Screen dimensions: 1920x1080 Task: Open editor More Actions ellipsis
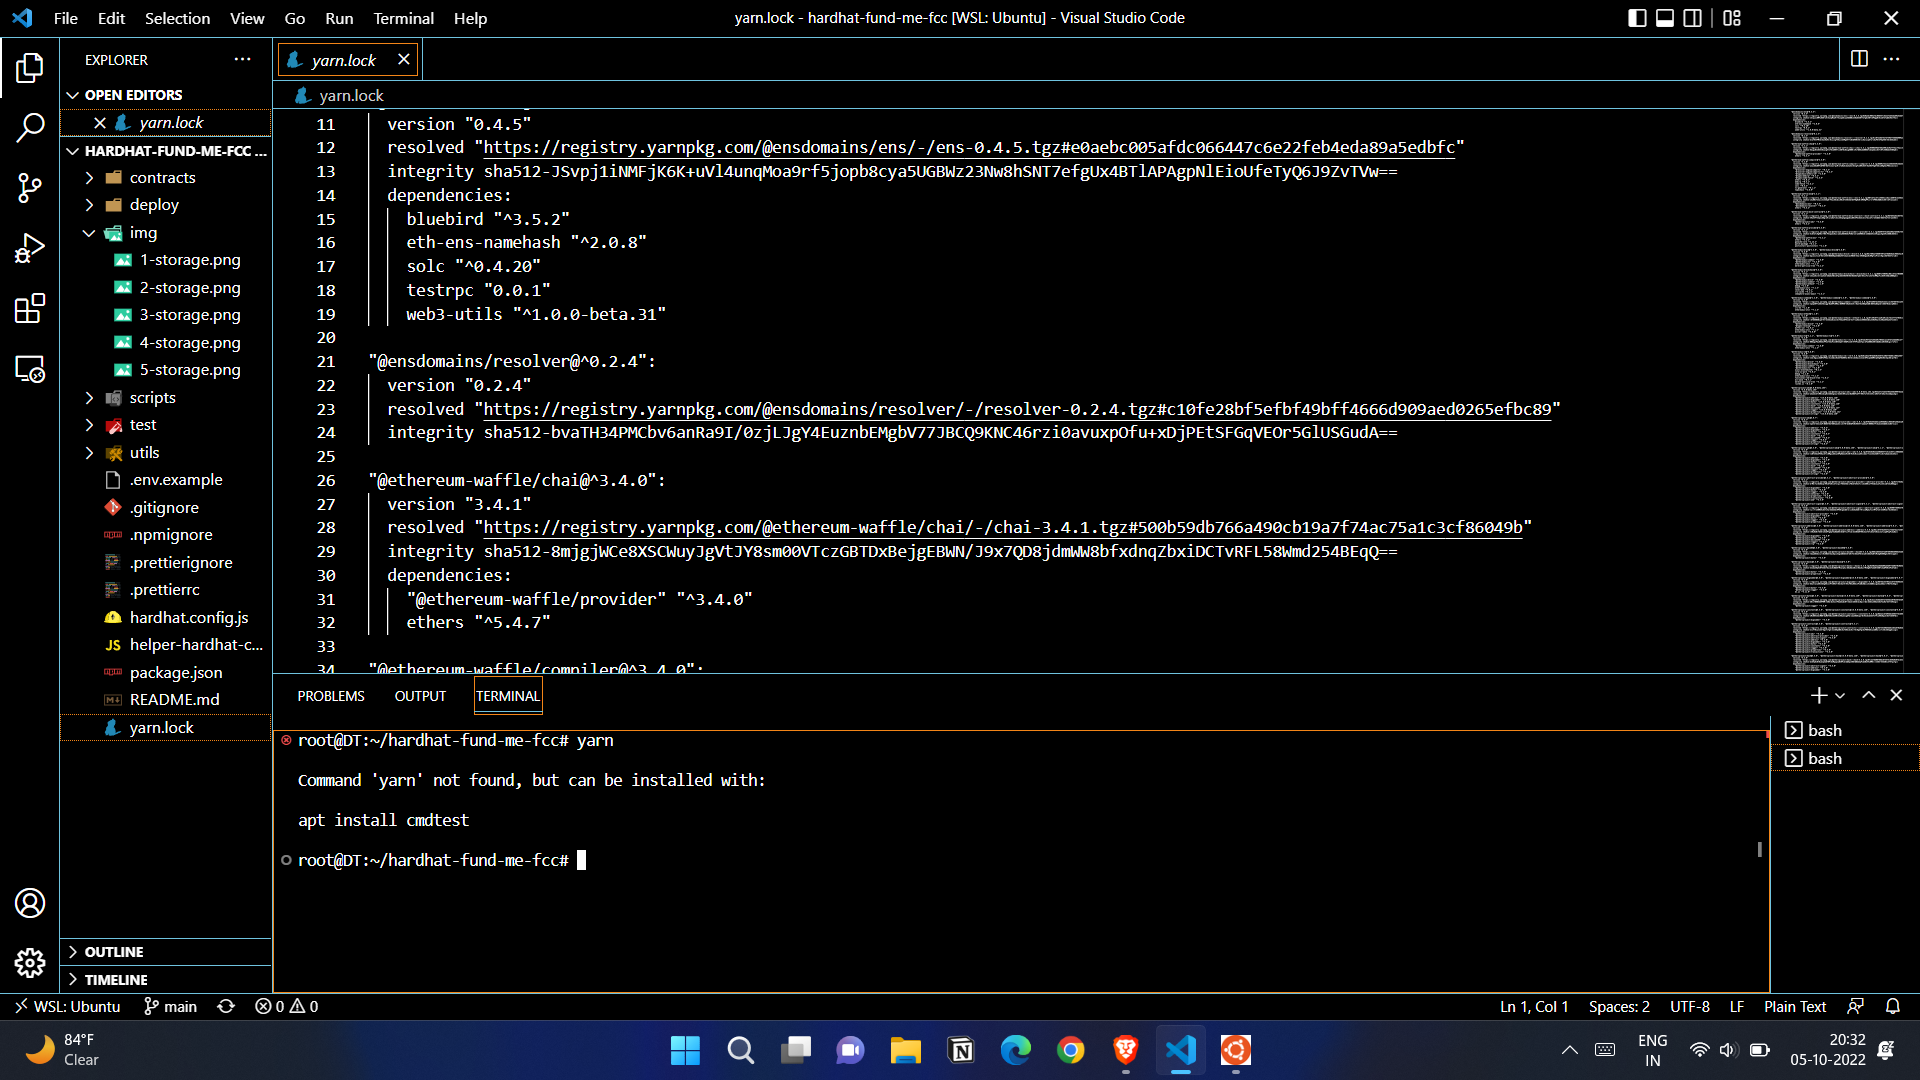tap(1891, 59)
